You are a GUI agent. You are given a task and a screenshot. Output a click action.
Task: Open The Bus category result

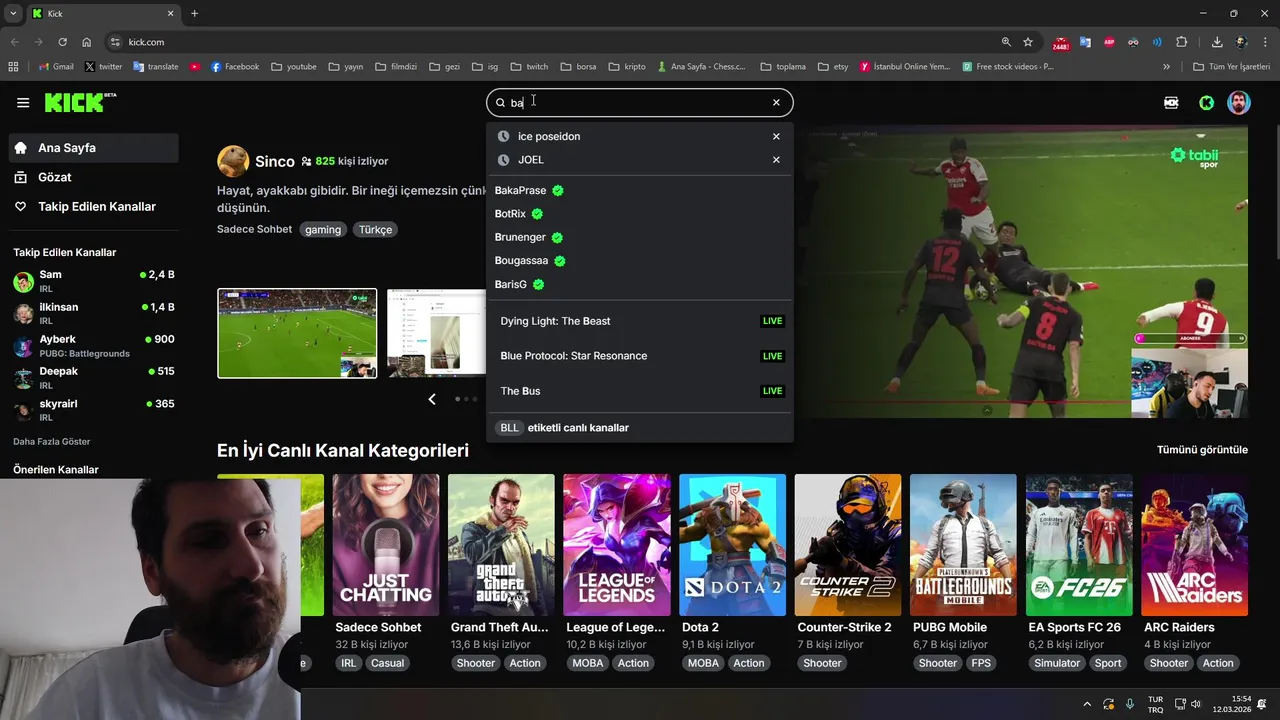tap(640, 391)
